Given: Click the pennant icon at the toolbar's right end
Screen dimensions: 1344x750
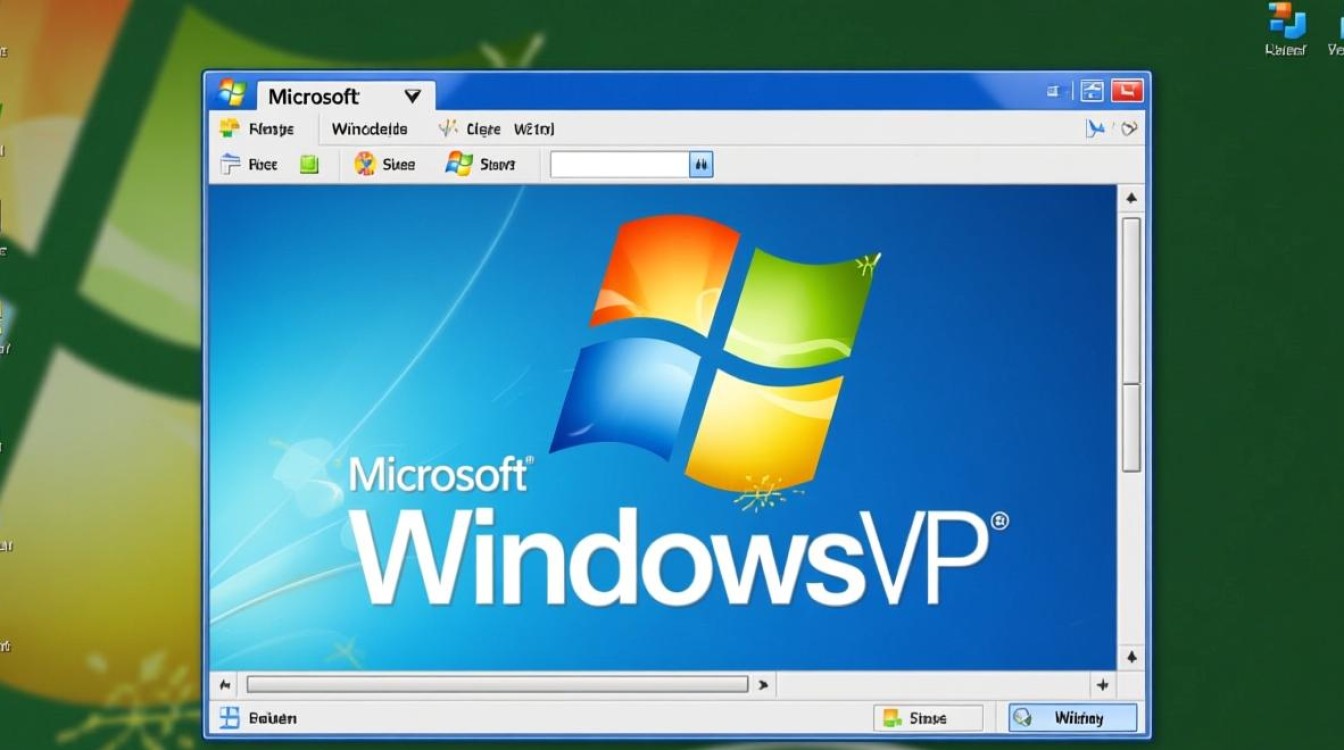Looking at the screenshot, I should point(1096,128).
